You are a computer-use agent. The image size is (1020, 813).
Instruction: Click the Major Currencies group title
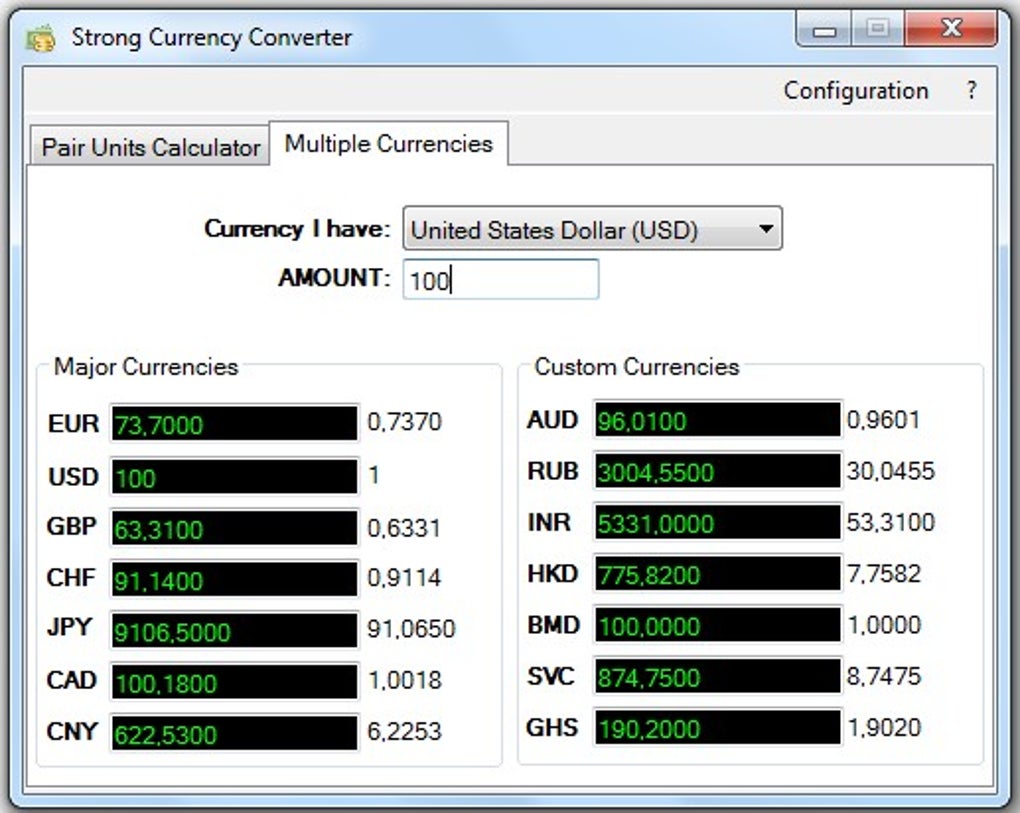146,367
